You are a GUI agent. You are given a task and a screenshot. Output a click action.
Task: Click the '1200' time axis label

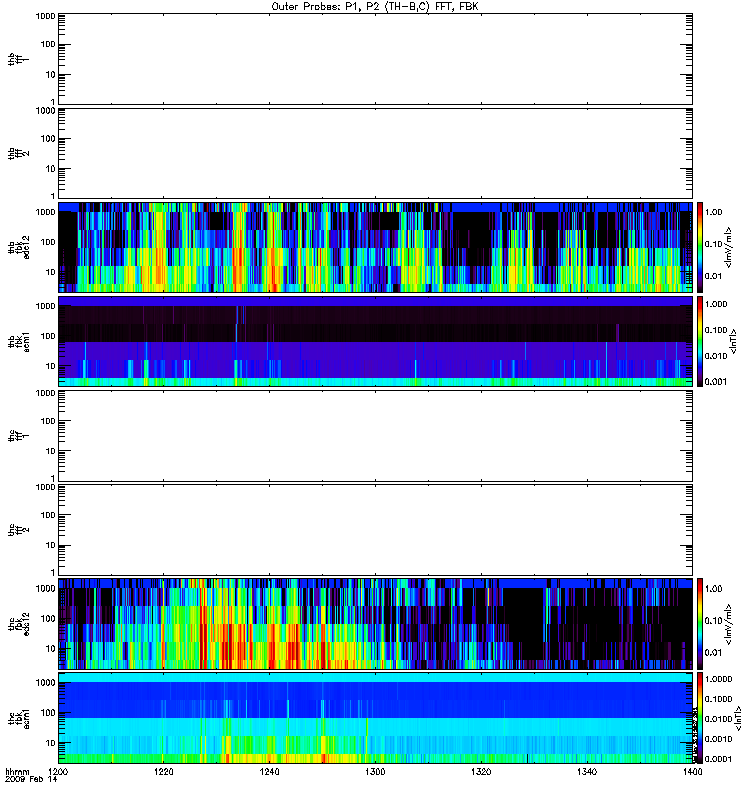[x=58, y=772]
